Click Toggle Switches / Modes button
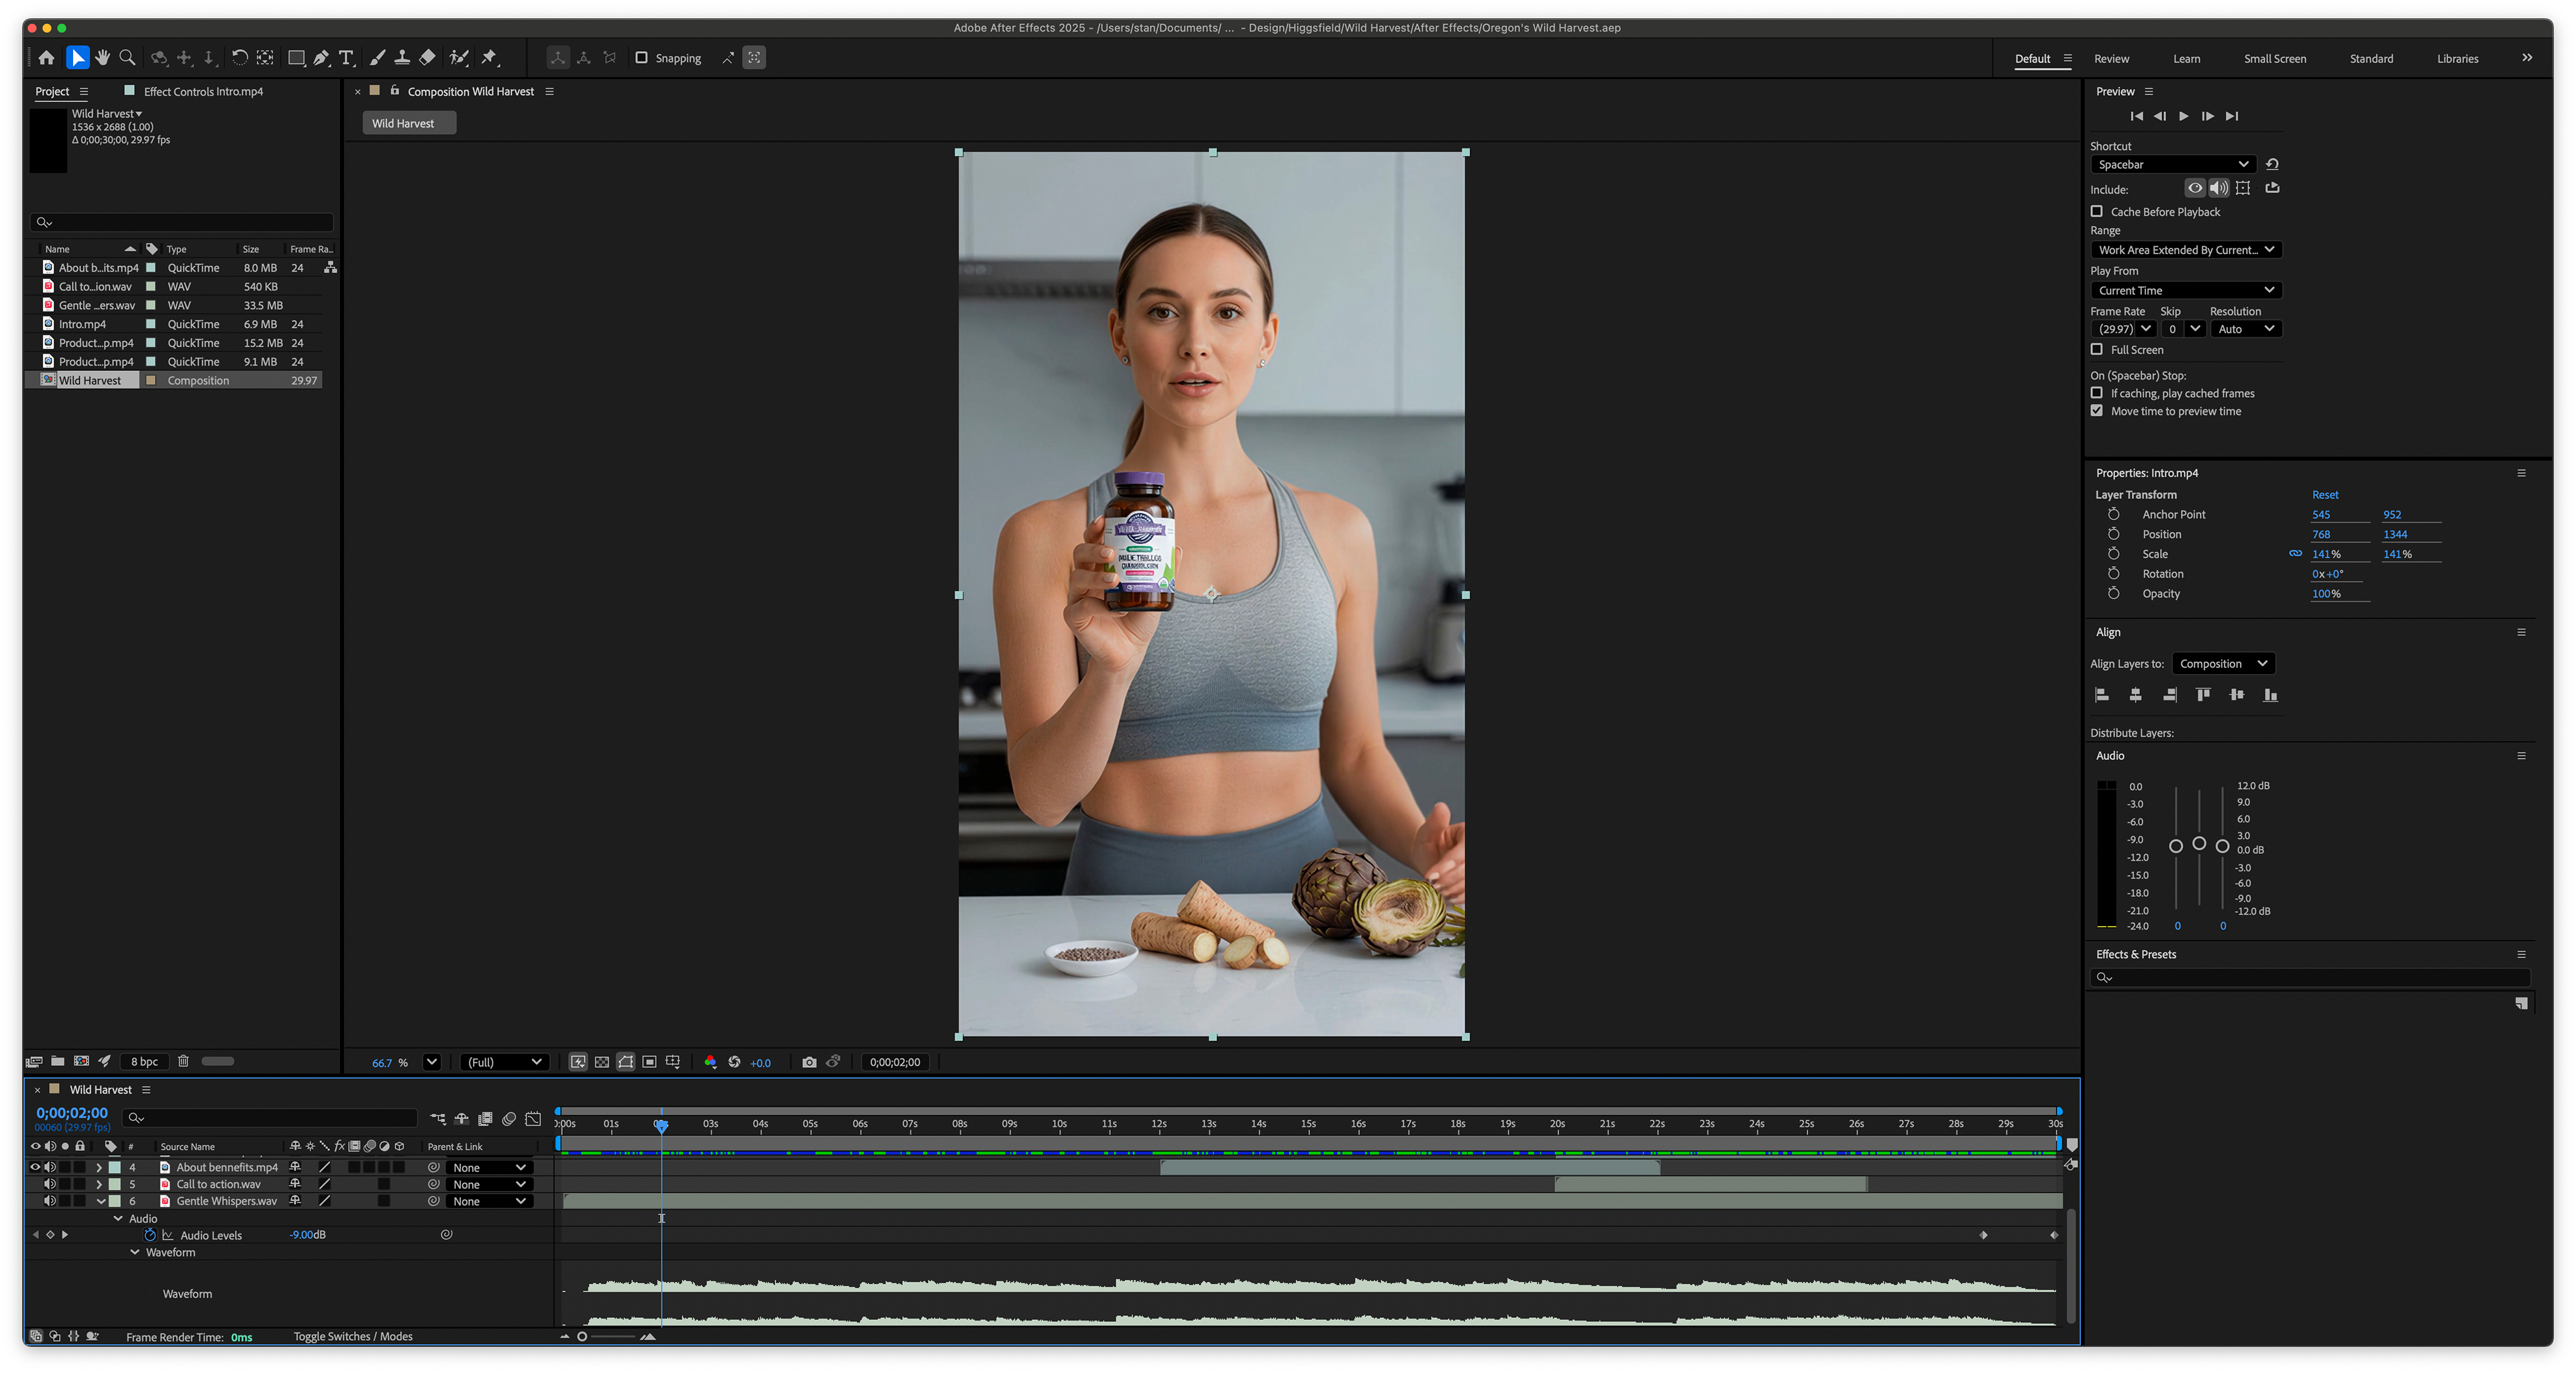The image size is (2576, 1373). (x=353, y=1336)
